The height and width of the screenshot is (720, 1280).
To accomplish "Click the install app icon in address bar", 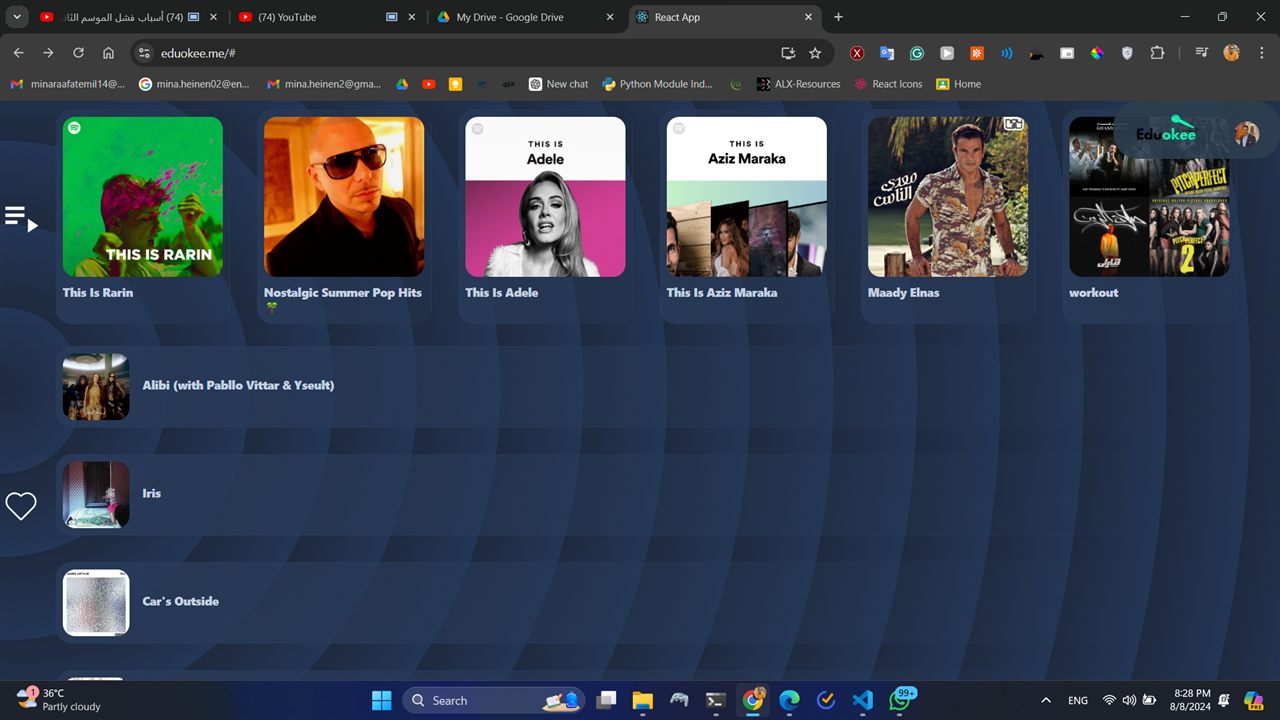I will [788, 53].
